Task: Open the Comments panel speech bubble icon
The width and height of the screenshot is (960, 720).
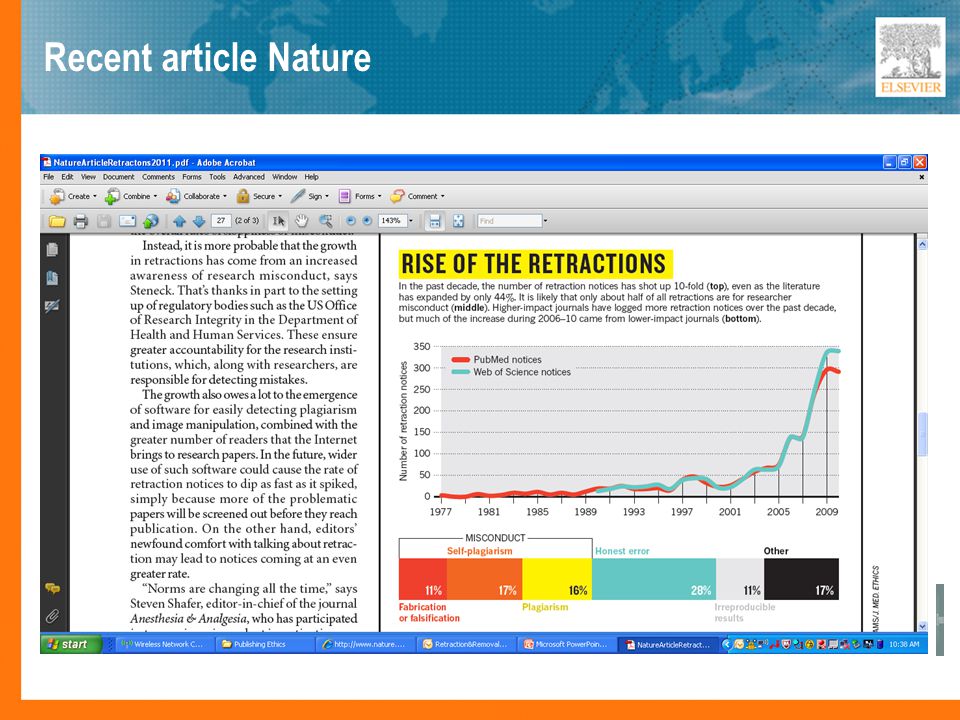Action: coord(52,588)
